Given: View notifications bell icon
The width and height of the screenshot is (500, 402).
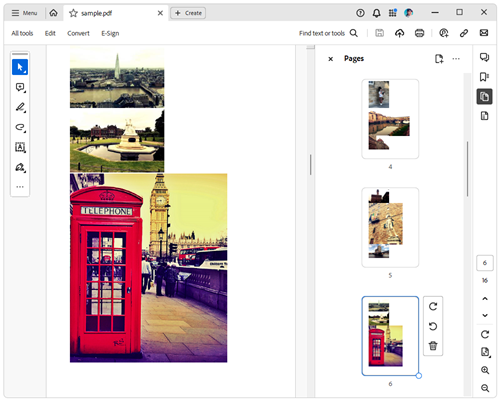Looking at the screenshot, I should click(x=376, y=13).
